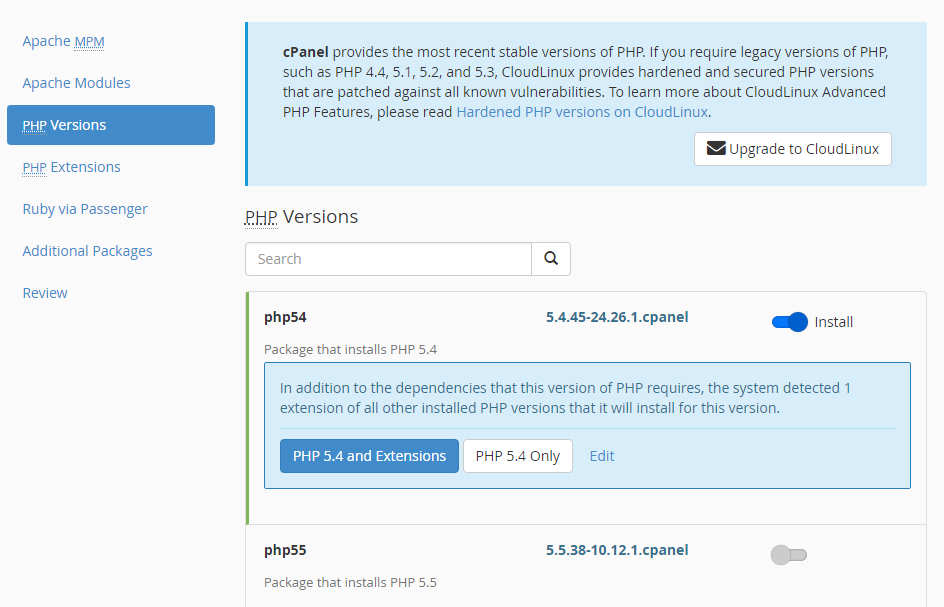944x607 pixels.
Task: Choose PHP 5.4 Only option
Action: pos(518,456)
